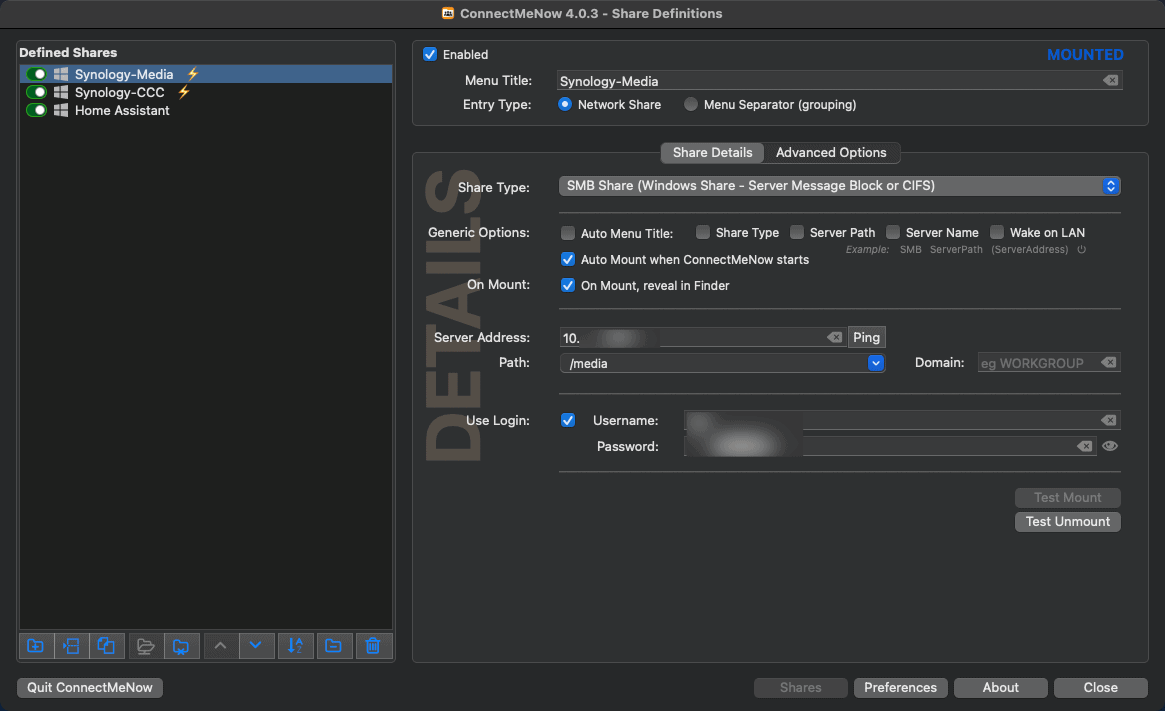Click the lightning bolt next to Synology-CCC
This screenshot has height=711, width=1165.
184,92
